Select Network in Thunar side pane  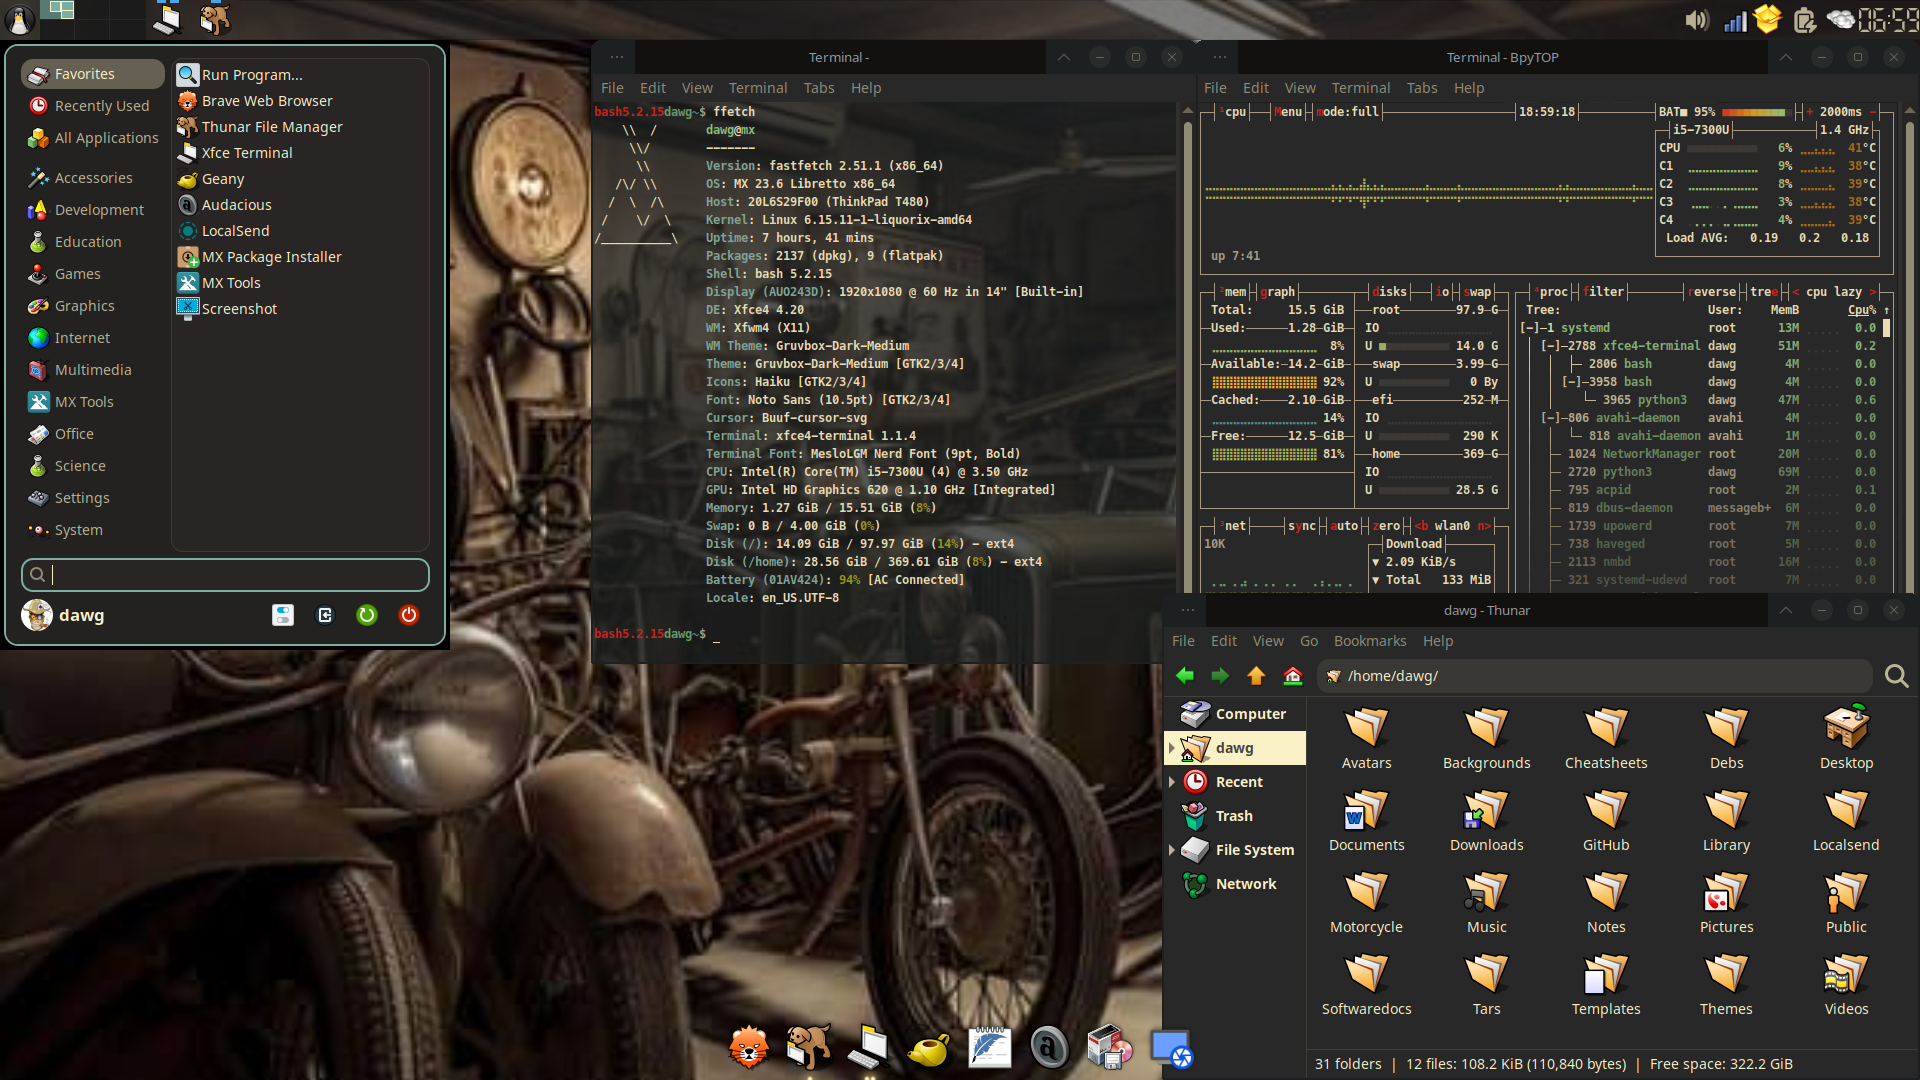pos(1236,884)
